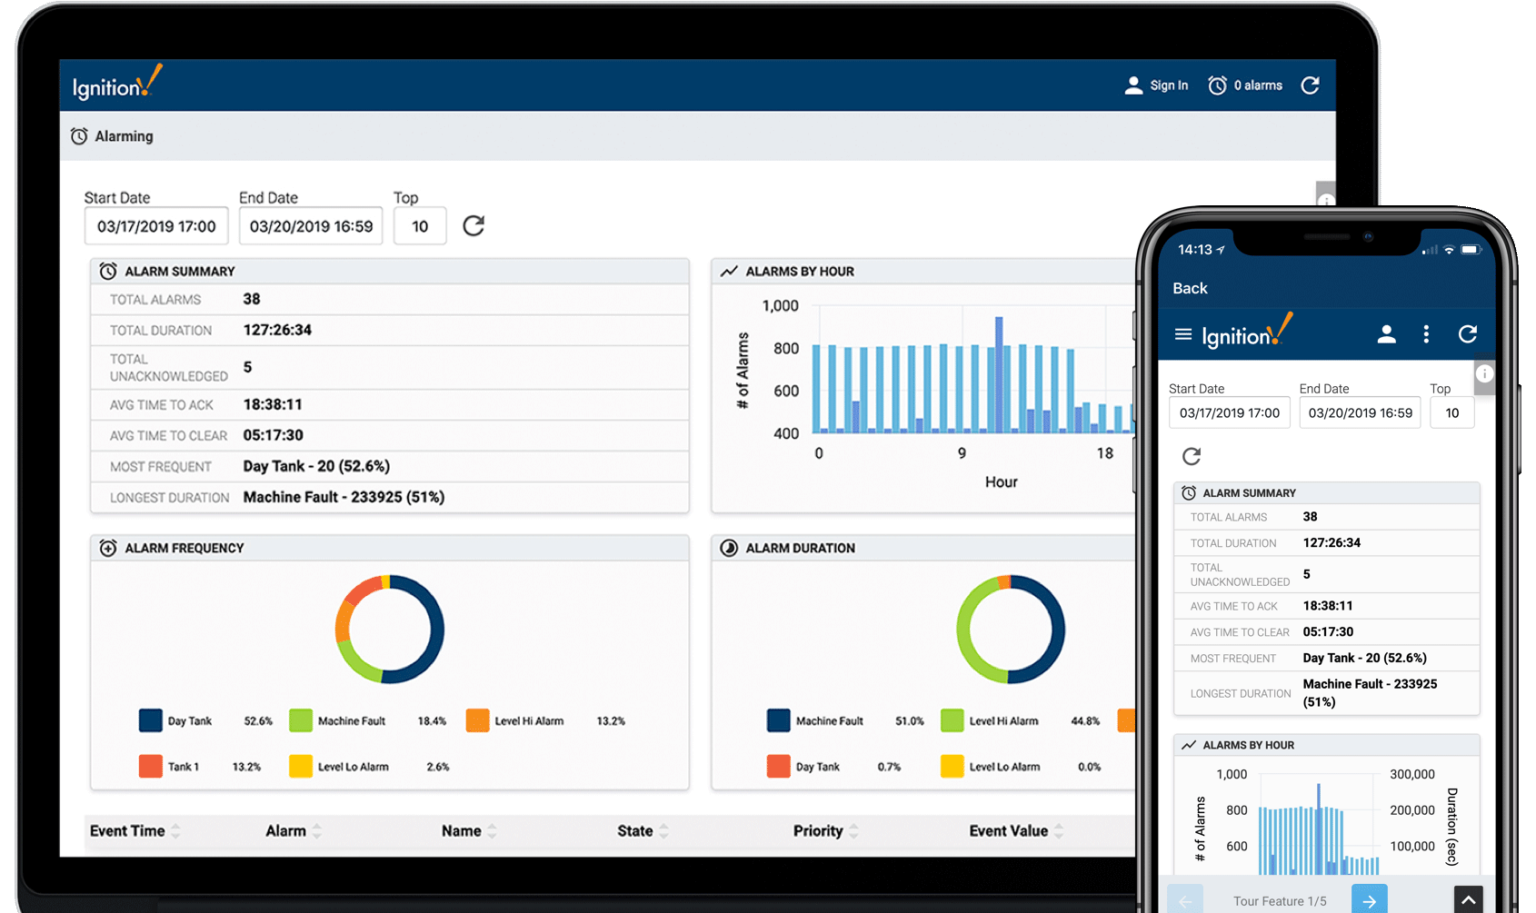Screen dimensions: 1536x913
Task: Click the Alarms by Hour chart icon
Action: pos(728,270)
